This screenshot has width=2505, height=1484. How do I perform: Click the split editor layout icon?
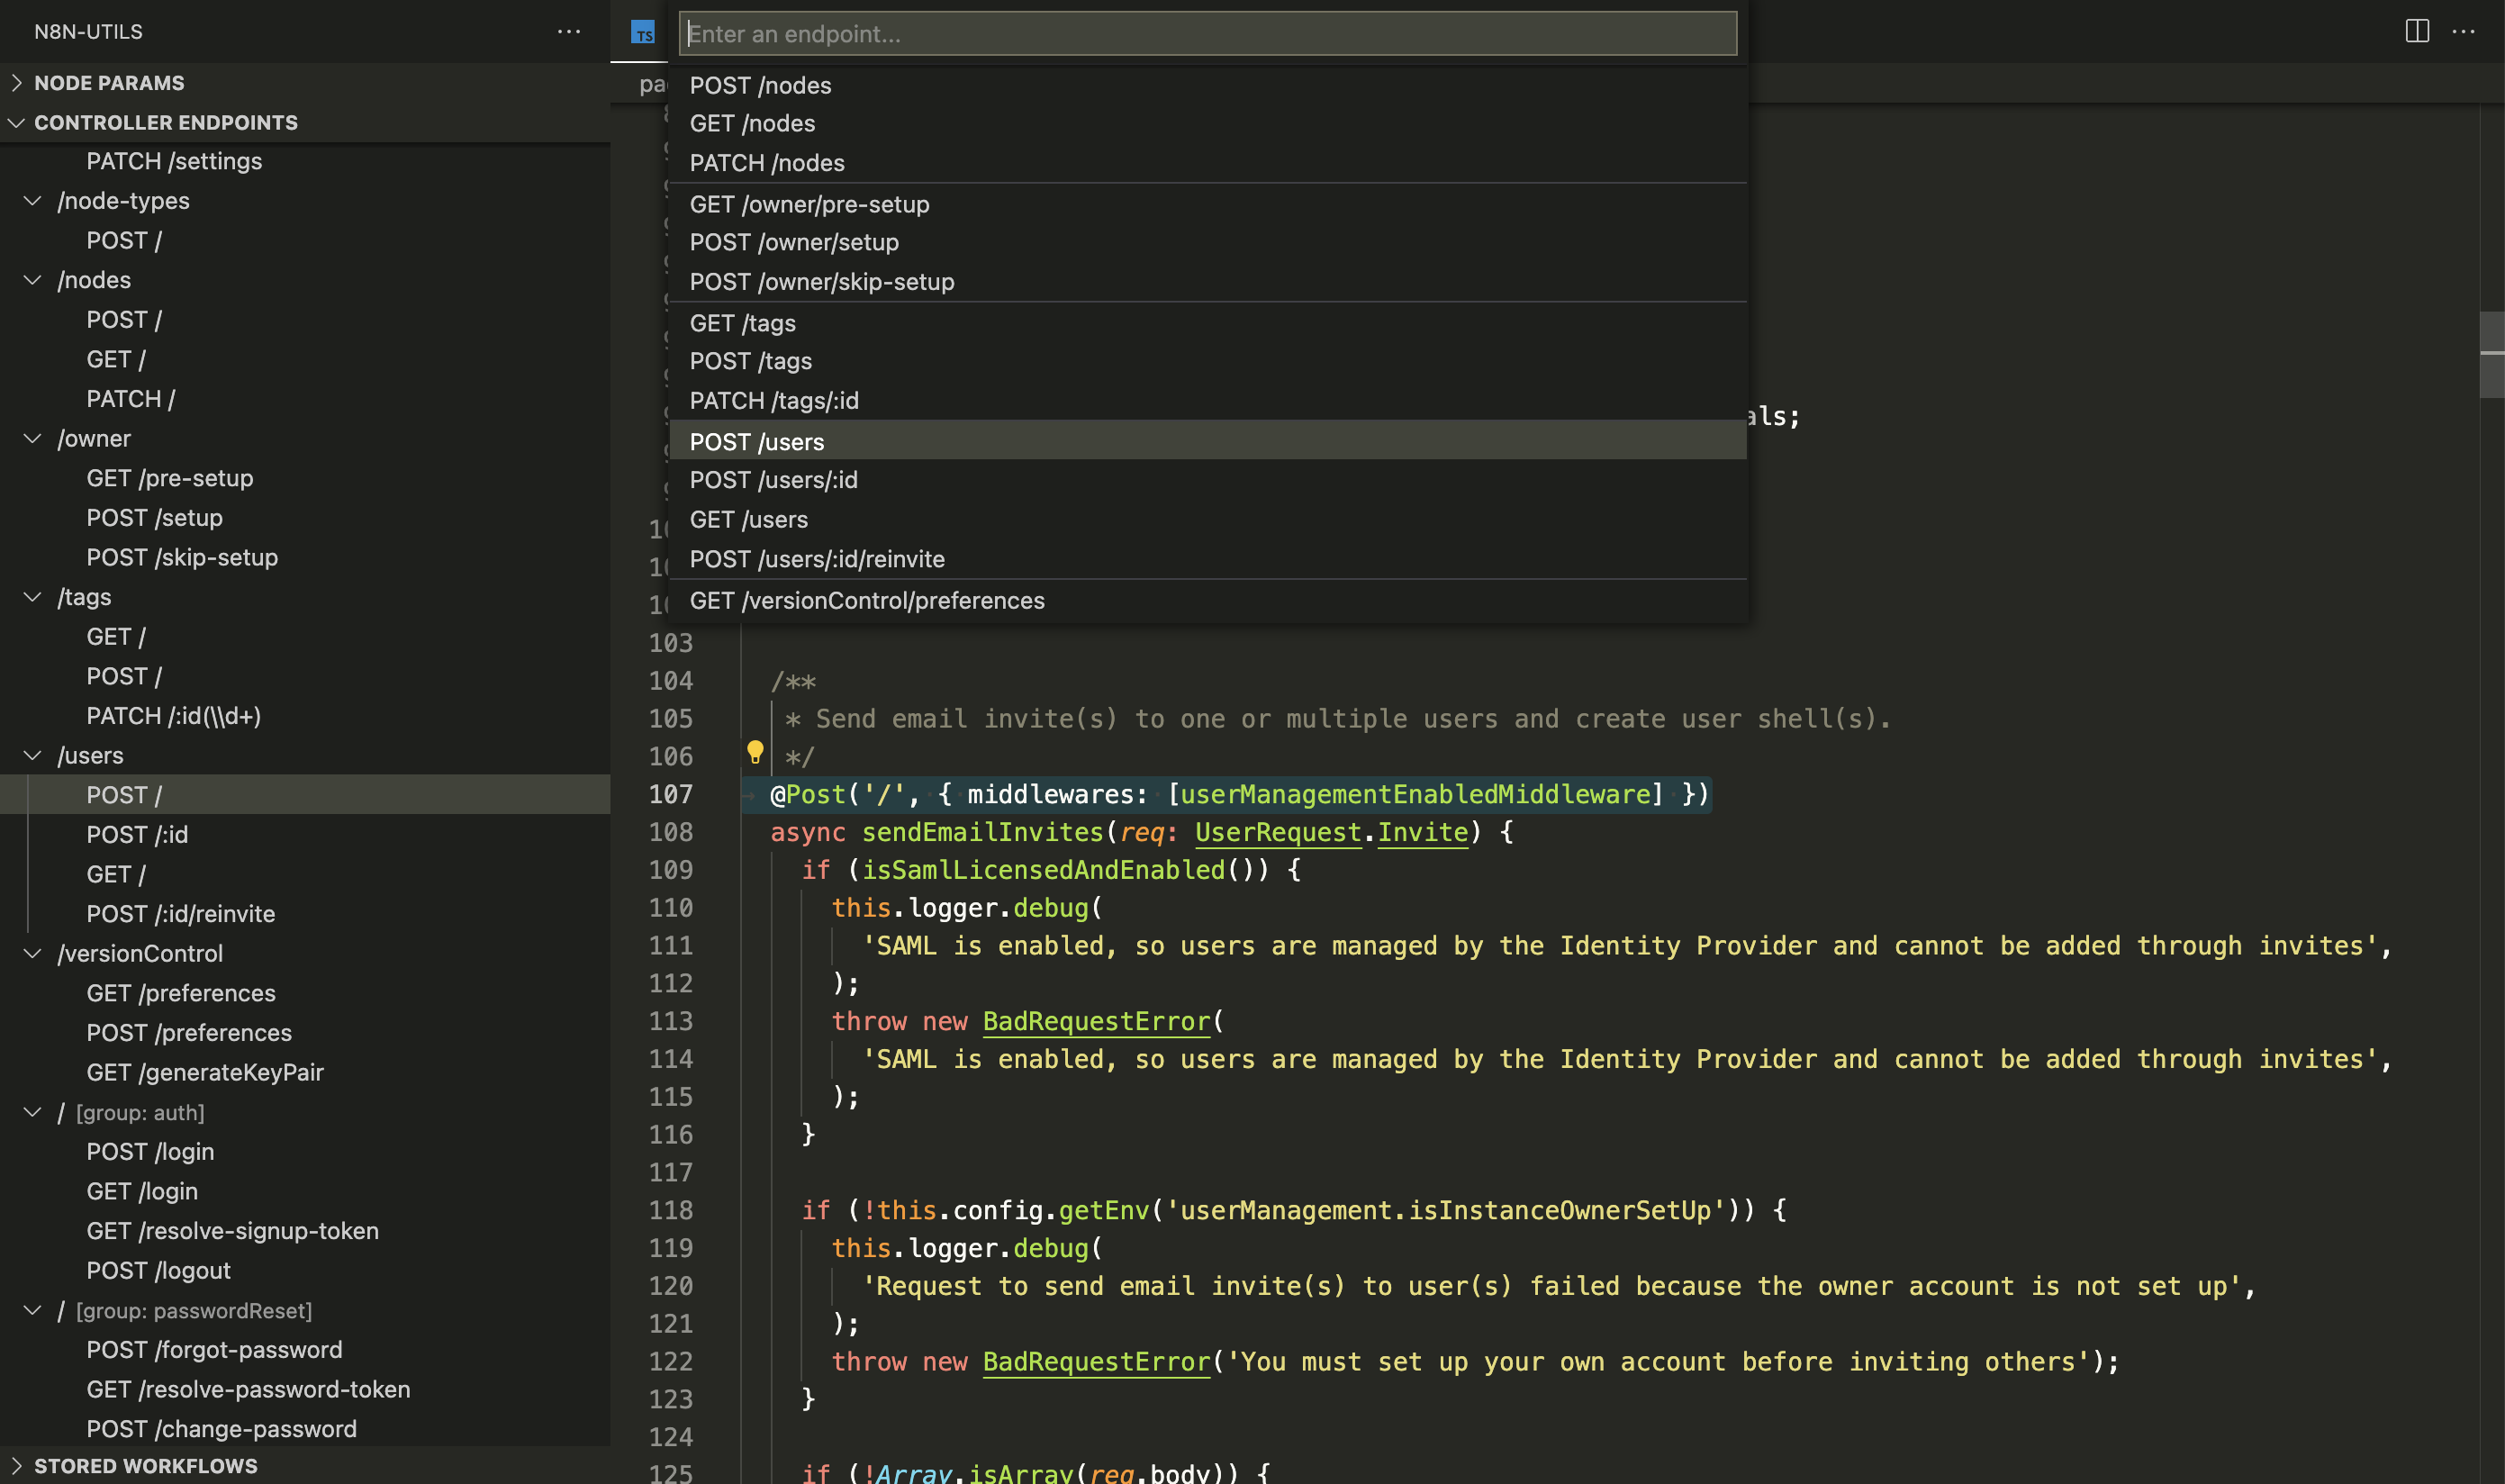(2416, 32)
